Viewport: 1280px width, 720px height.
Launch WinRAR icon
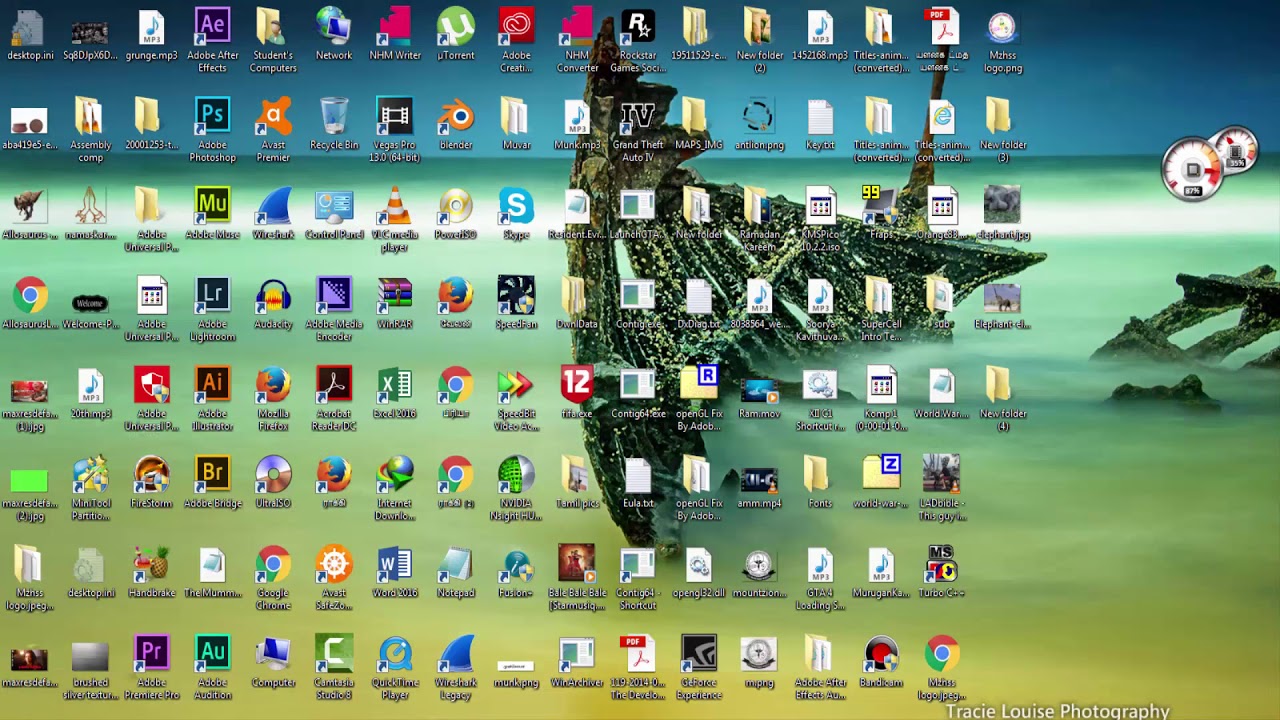394,303
